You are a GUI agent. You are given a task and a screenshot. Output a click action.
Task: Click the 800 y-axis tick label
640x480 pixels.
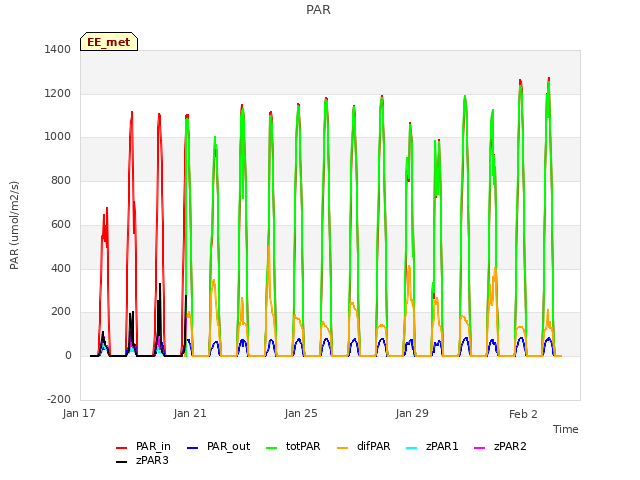pyautogui.click(x=61, y=180)
